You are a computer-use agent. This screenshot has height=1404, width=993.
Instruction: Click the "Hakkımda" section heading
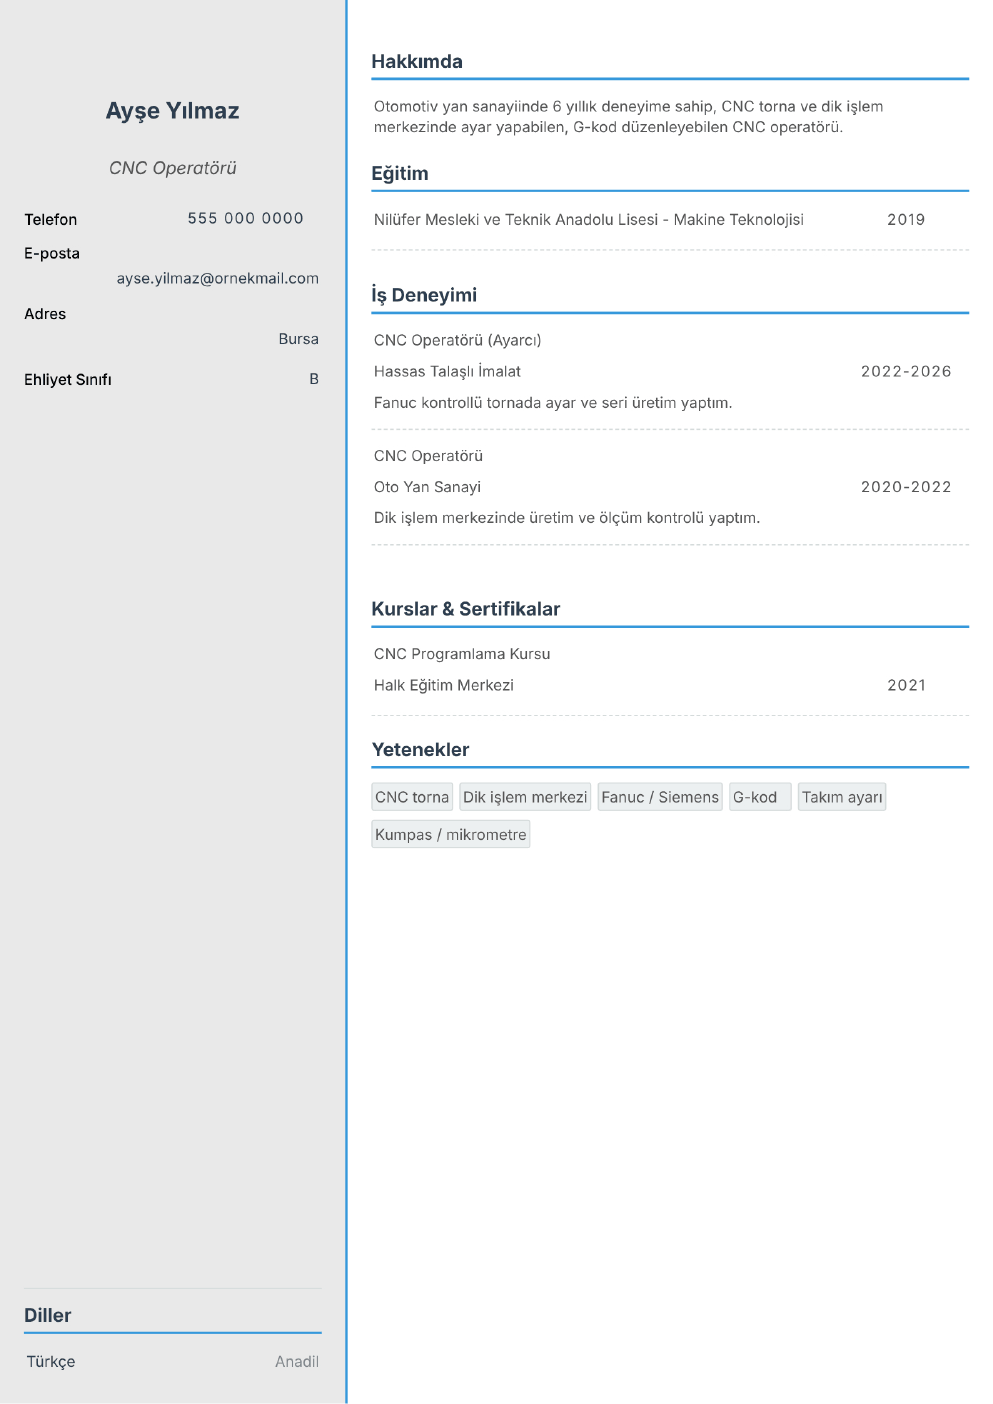tap(417, 61)
